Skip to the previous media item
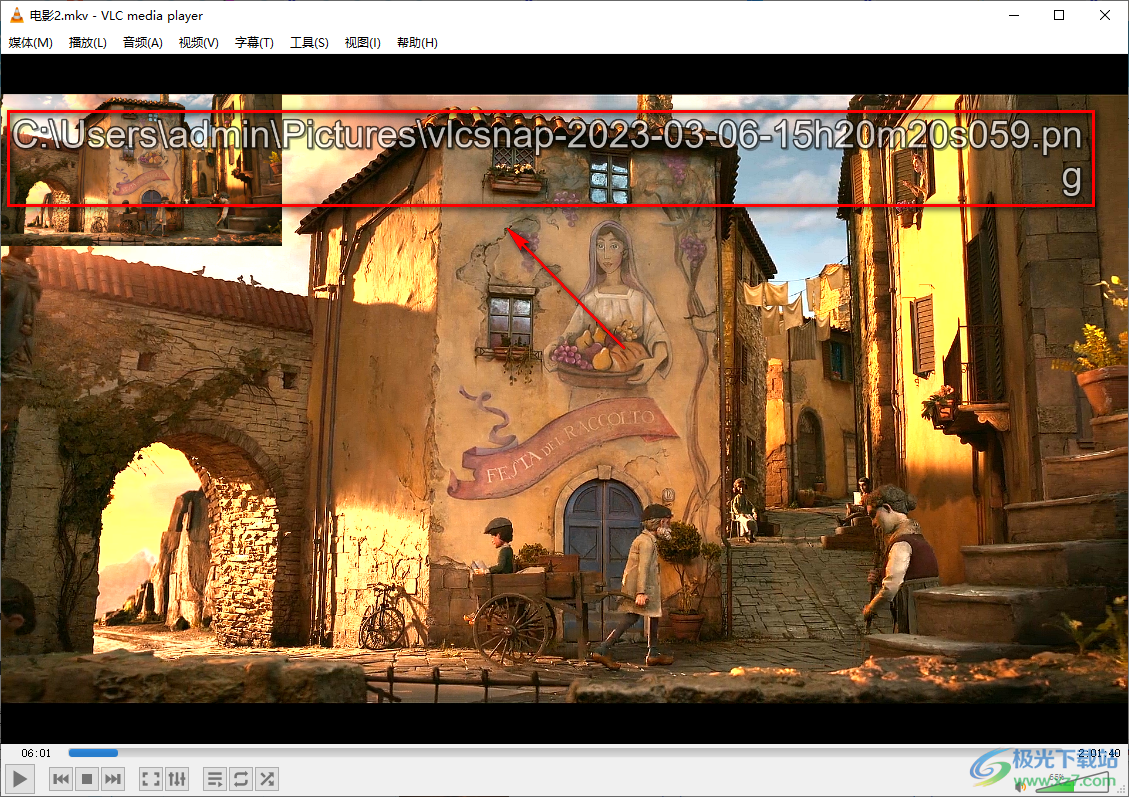Viewport: 1129px width, 797px height. click(61, 779)
